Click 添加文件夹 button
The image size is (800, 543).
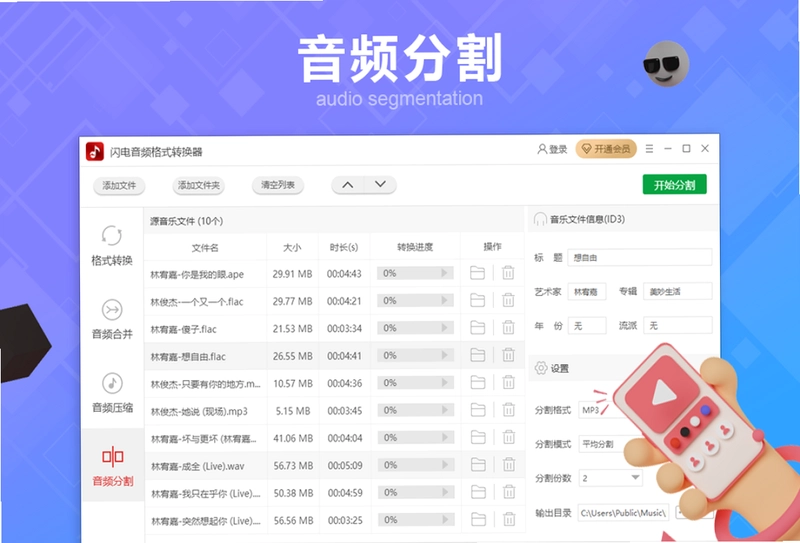coord(198,185)
